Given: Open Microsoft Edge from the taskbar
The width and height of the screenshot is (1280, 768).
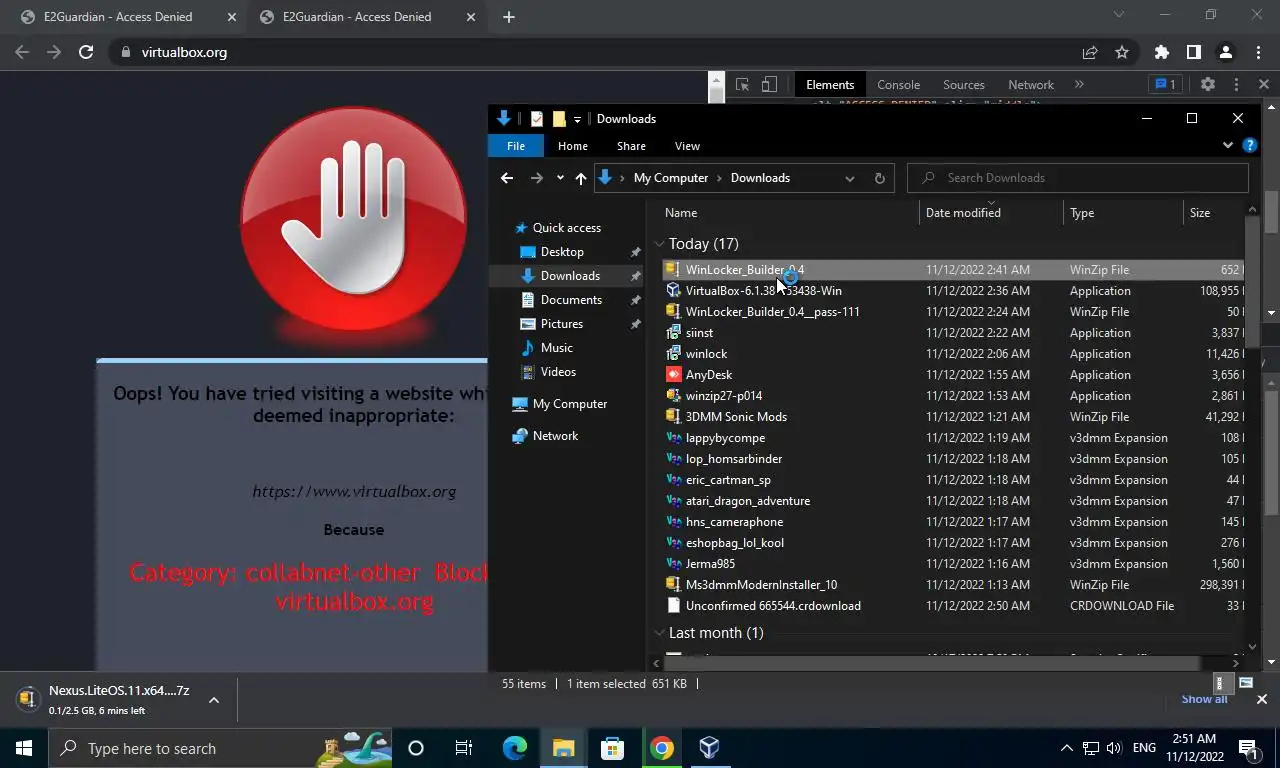Looking at the screenshot, I should 515,748.
